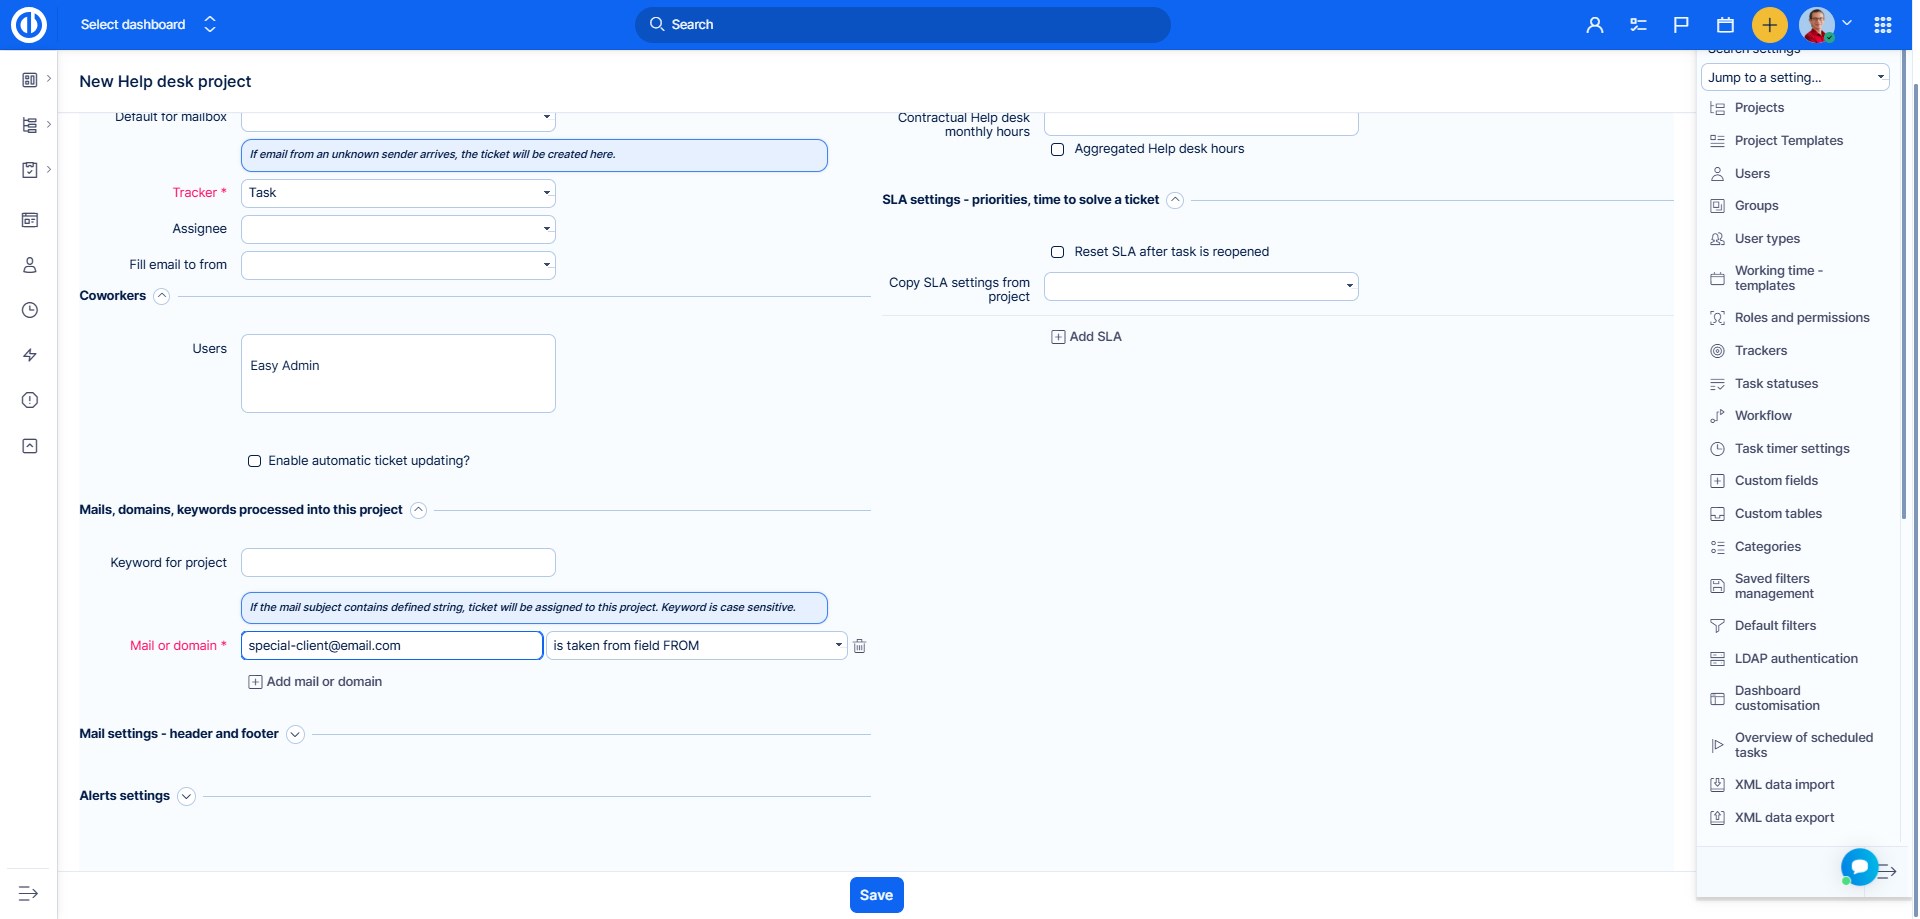Click the trash icon beside mail domain
The image size is (1920, 919).
point(859,646)
